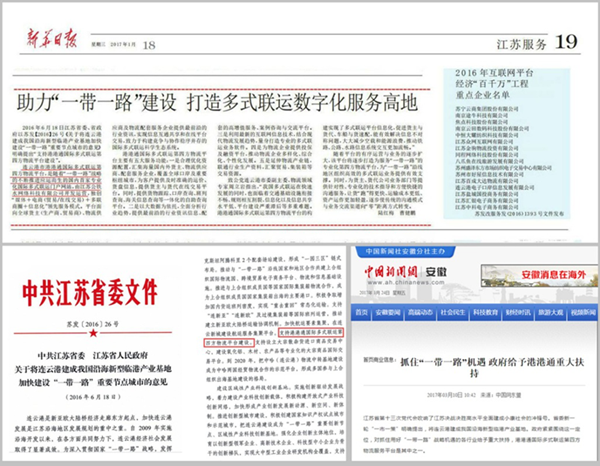Click the sidebar title 2016年互联网平台
This screenshot has height=466, width=600.
click(494, 73)
